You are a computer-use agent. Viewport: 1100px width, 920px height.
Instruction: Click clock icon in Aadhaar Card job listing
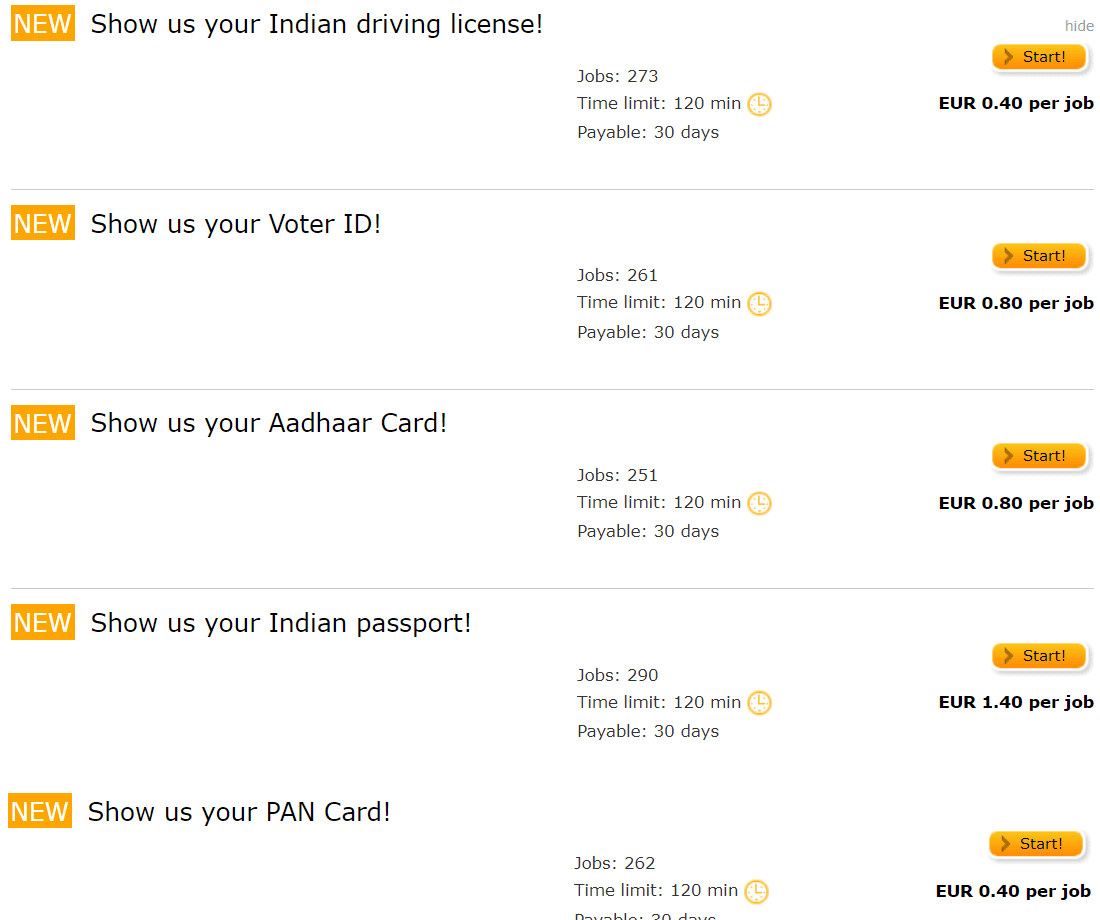pyautogui.click(x=759, y=503)
